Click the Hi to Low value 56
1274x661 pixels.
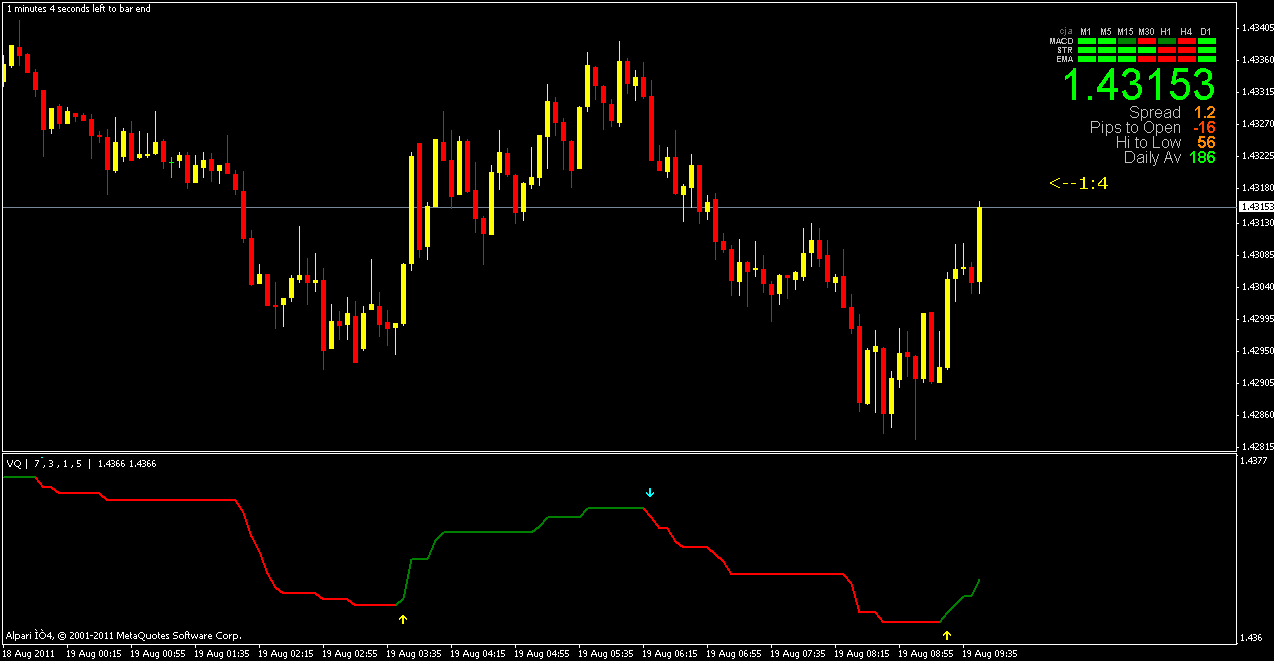click(1206, 143)
